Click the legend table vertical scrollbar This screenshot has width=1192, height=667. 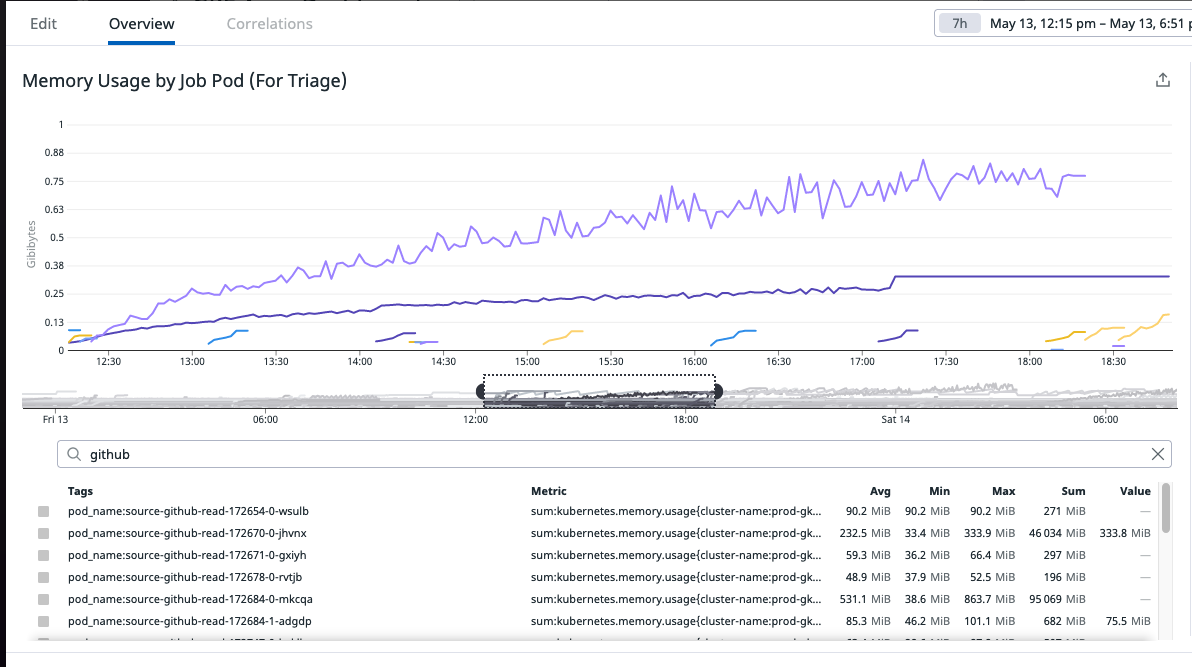click(1166, 508)
